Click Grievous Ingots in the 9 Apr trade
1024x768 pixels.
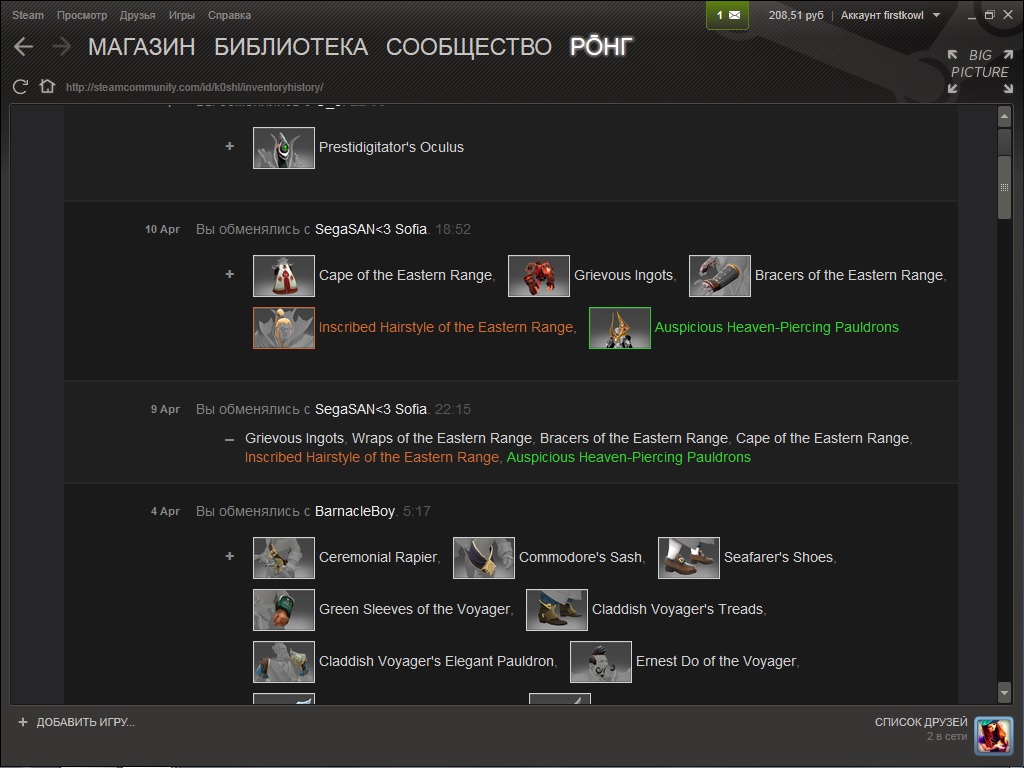coord(295,438)
